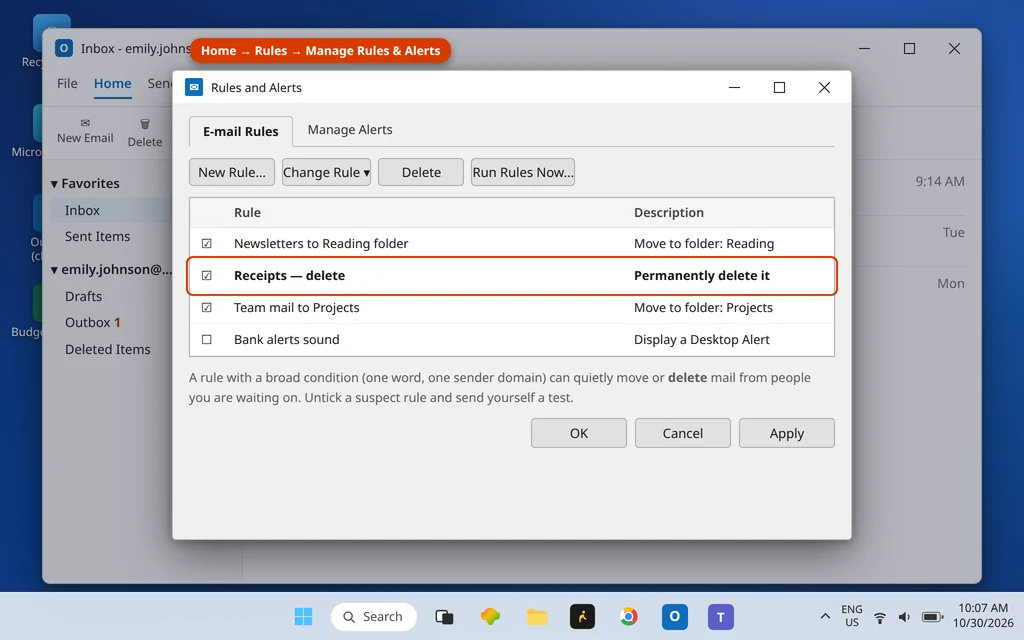The width and height of the screenshot is (1024, 640).
Task: Open the message received at 9:14 AM
Action: 940,182
